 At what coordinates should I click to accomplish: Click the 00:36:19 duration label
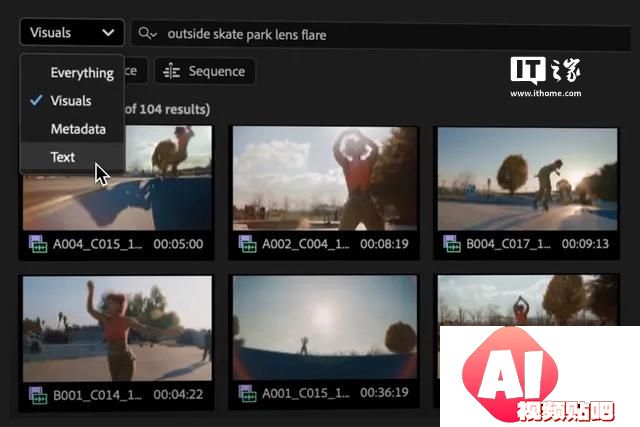[381, 394]
